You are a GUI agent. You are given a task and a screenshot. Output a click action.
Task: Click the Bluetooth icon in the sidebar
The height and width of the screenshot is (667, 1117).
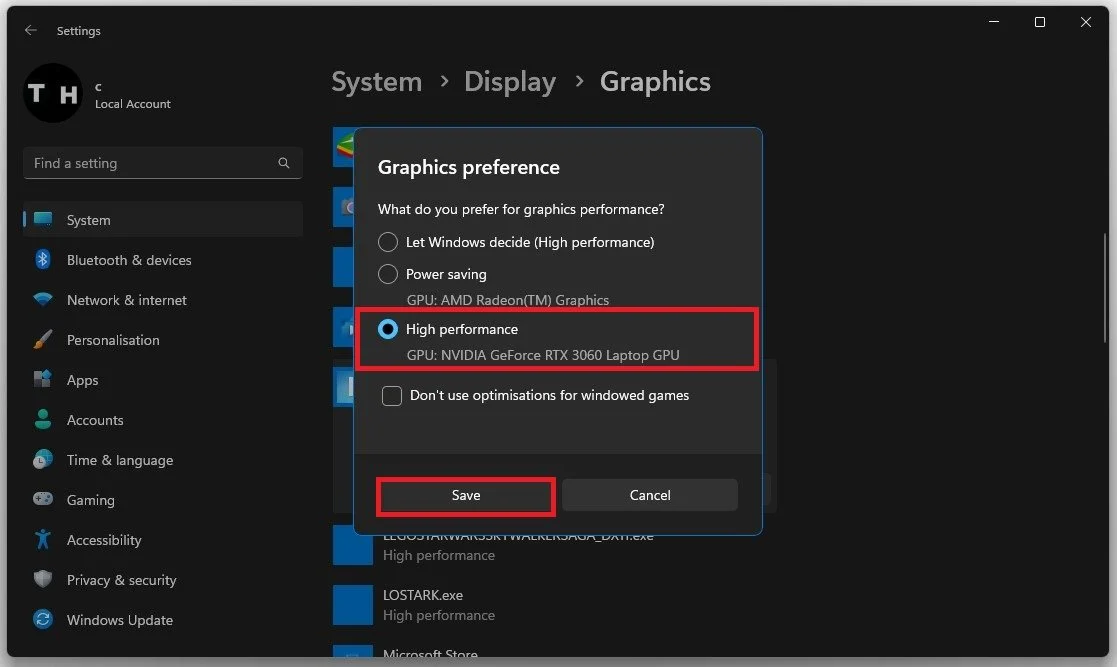click(43, 259)
